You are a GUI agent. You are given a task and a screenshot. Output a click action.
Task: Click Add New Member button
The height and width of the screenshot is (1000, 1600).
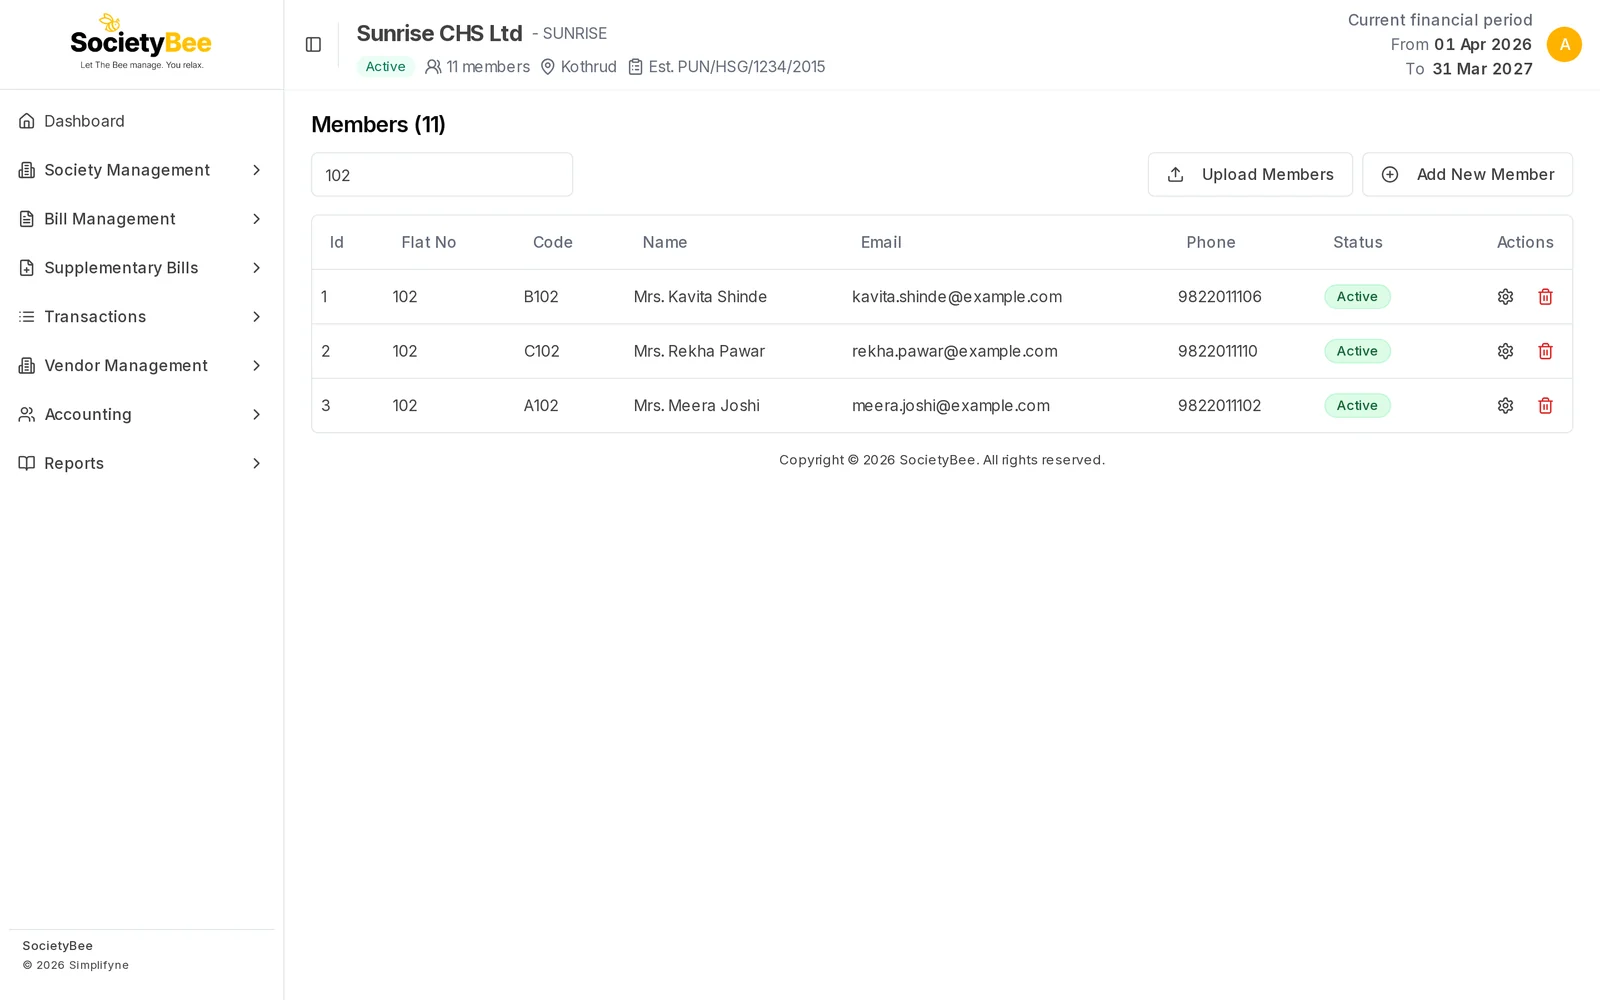pos(1467,175)
